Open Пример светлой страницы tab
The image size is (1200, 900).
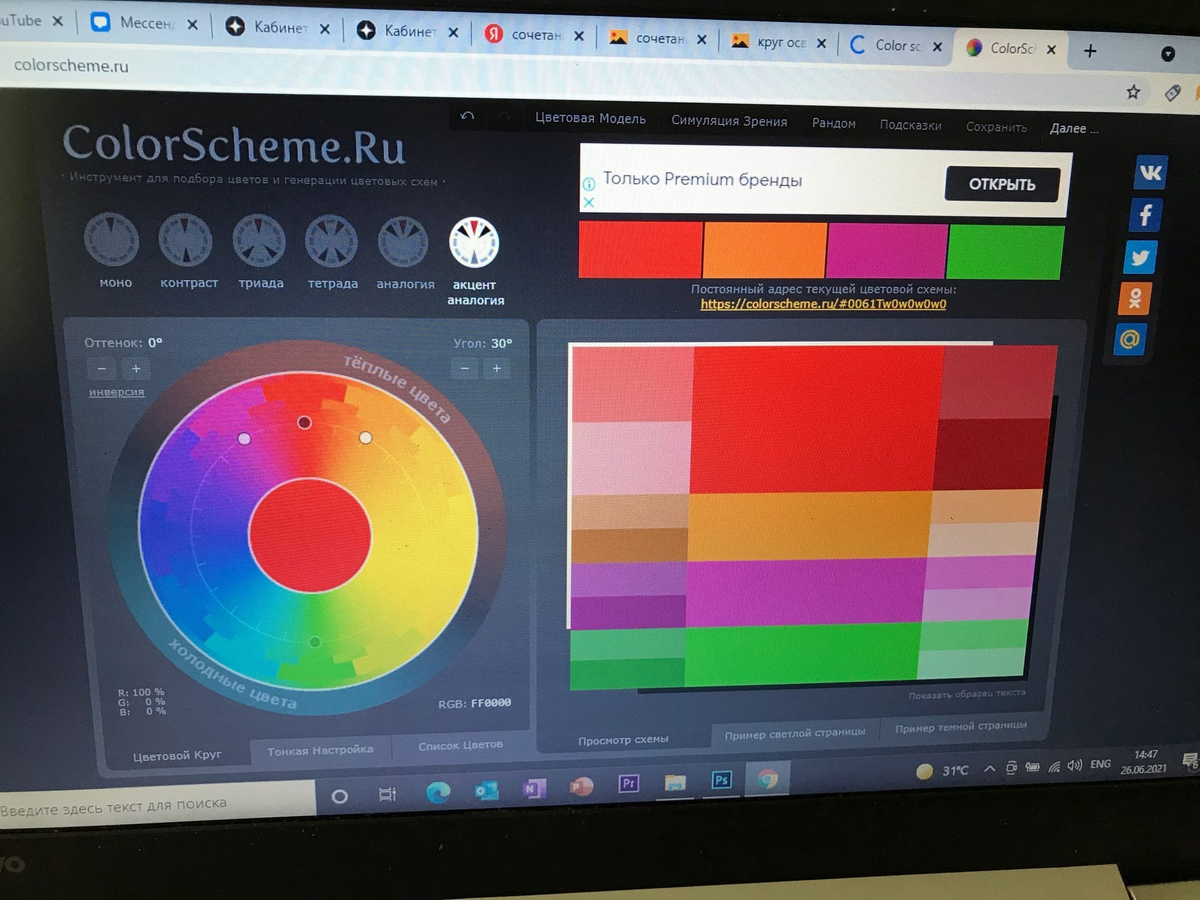(795, 733)
